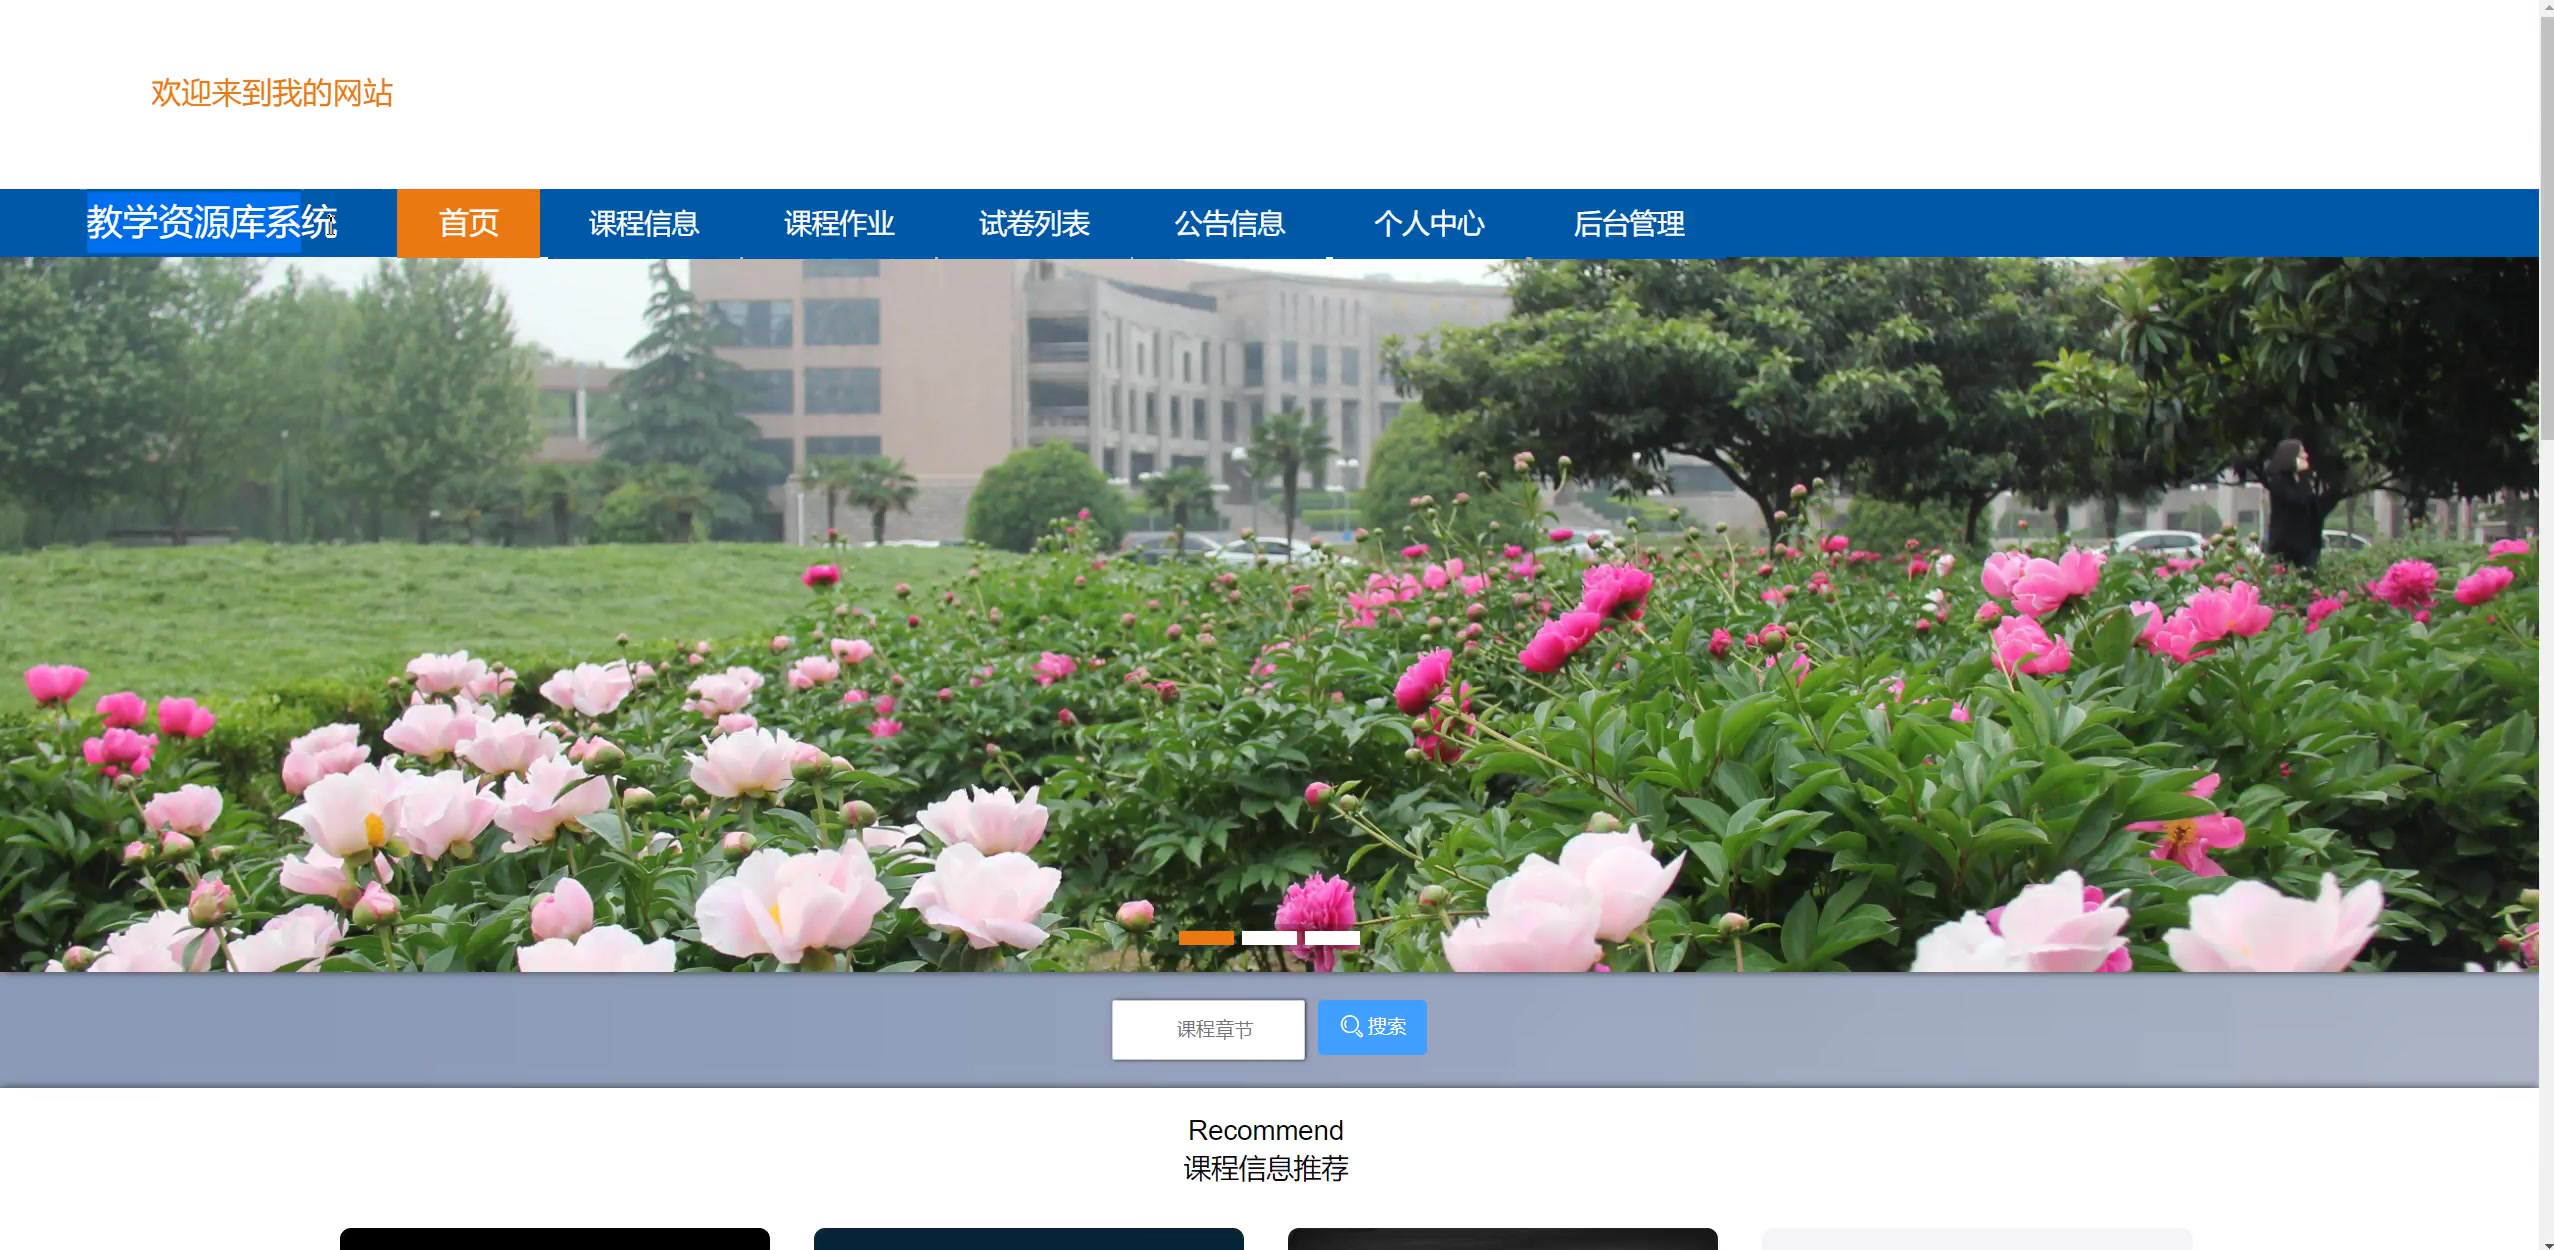Switch to the second carousel slide indicator
Viewport: 2554px width, 1250px height.
[x=1268, y=938]
